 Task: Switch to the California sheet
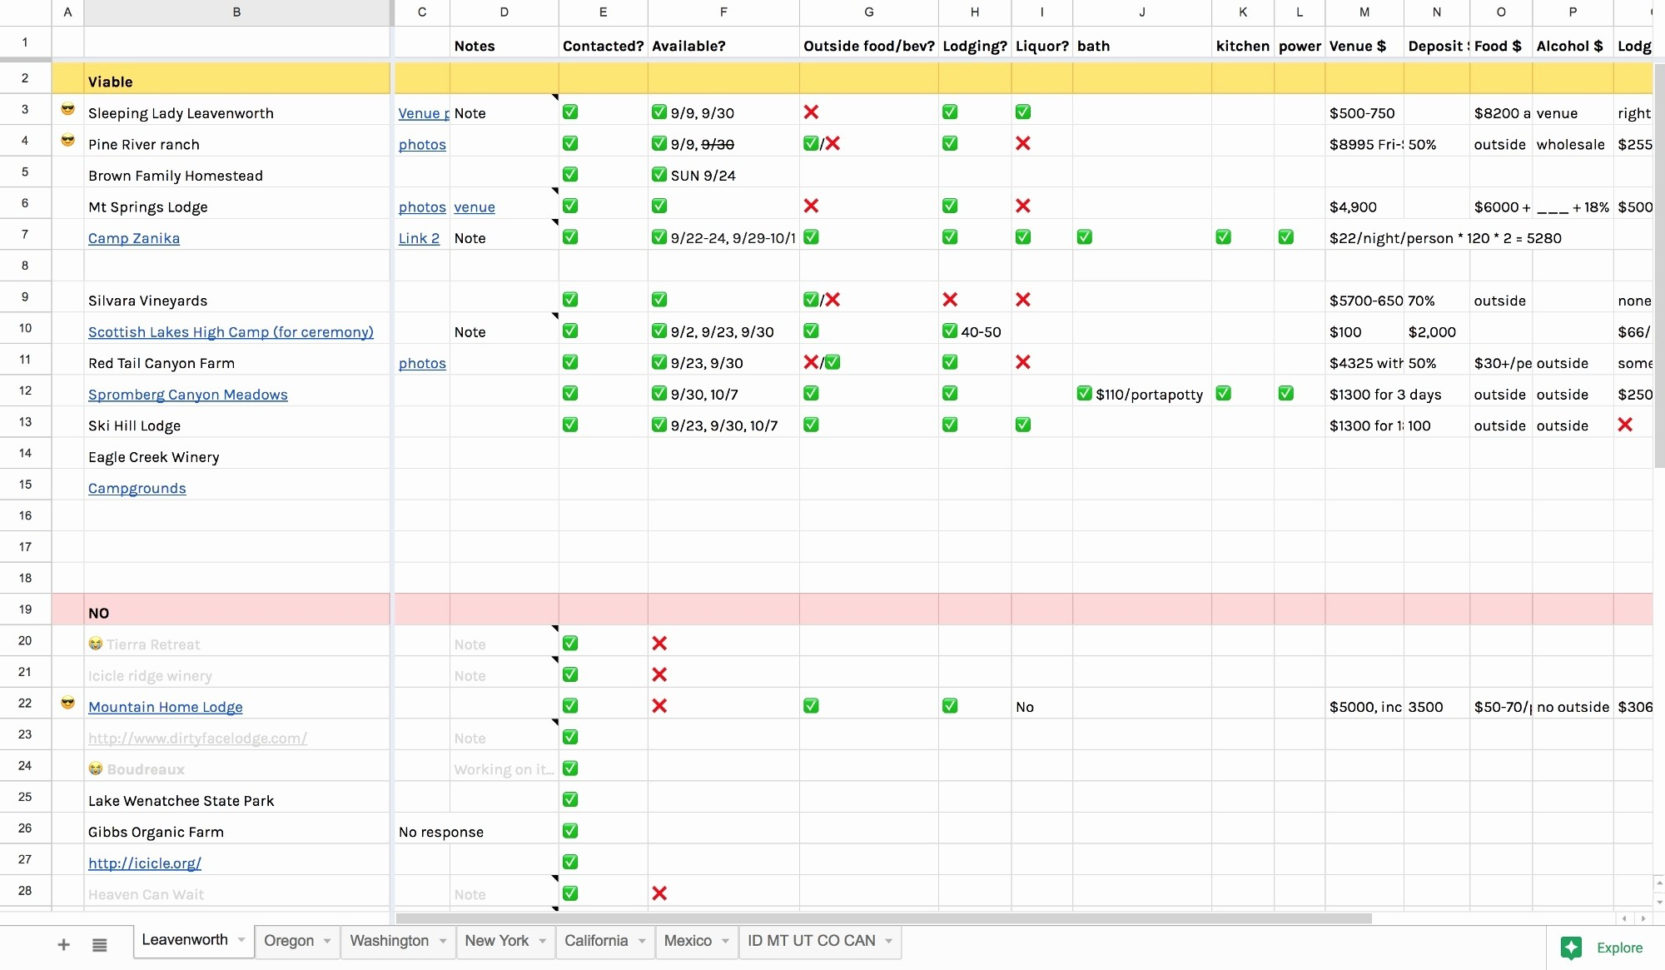pos(597,941)
